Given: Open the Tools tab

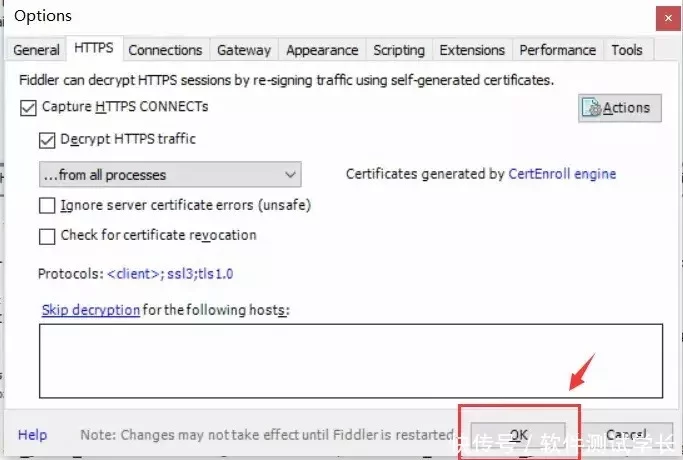Looking at the screenshot, I should [627, 50].
